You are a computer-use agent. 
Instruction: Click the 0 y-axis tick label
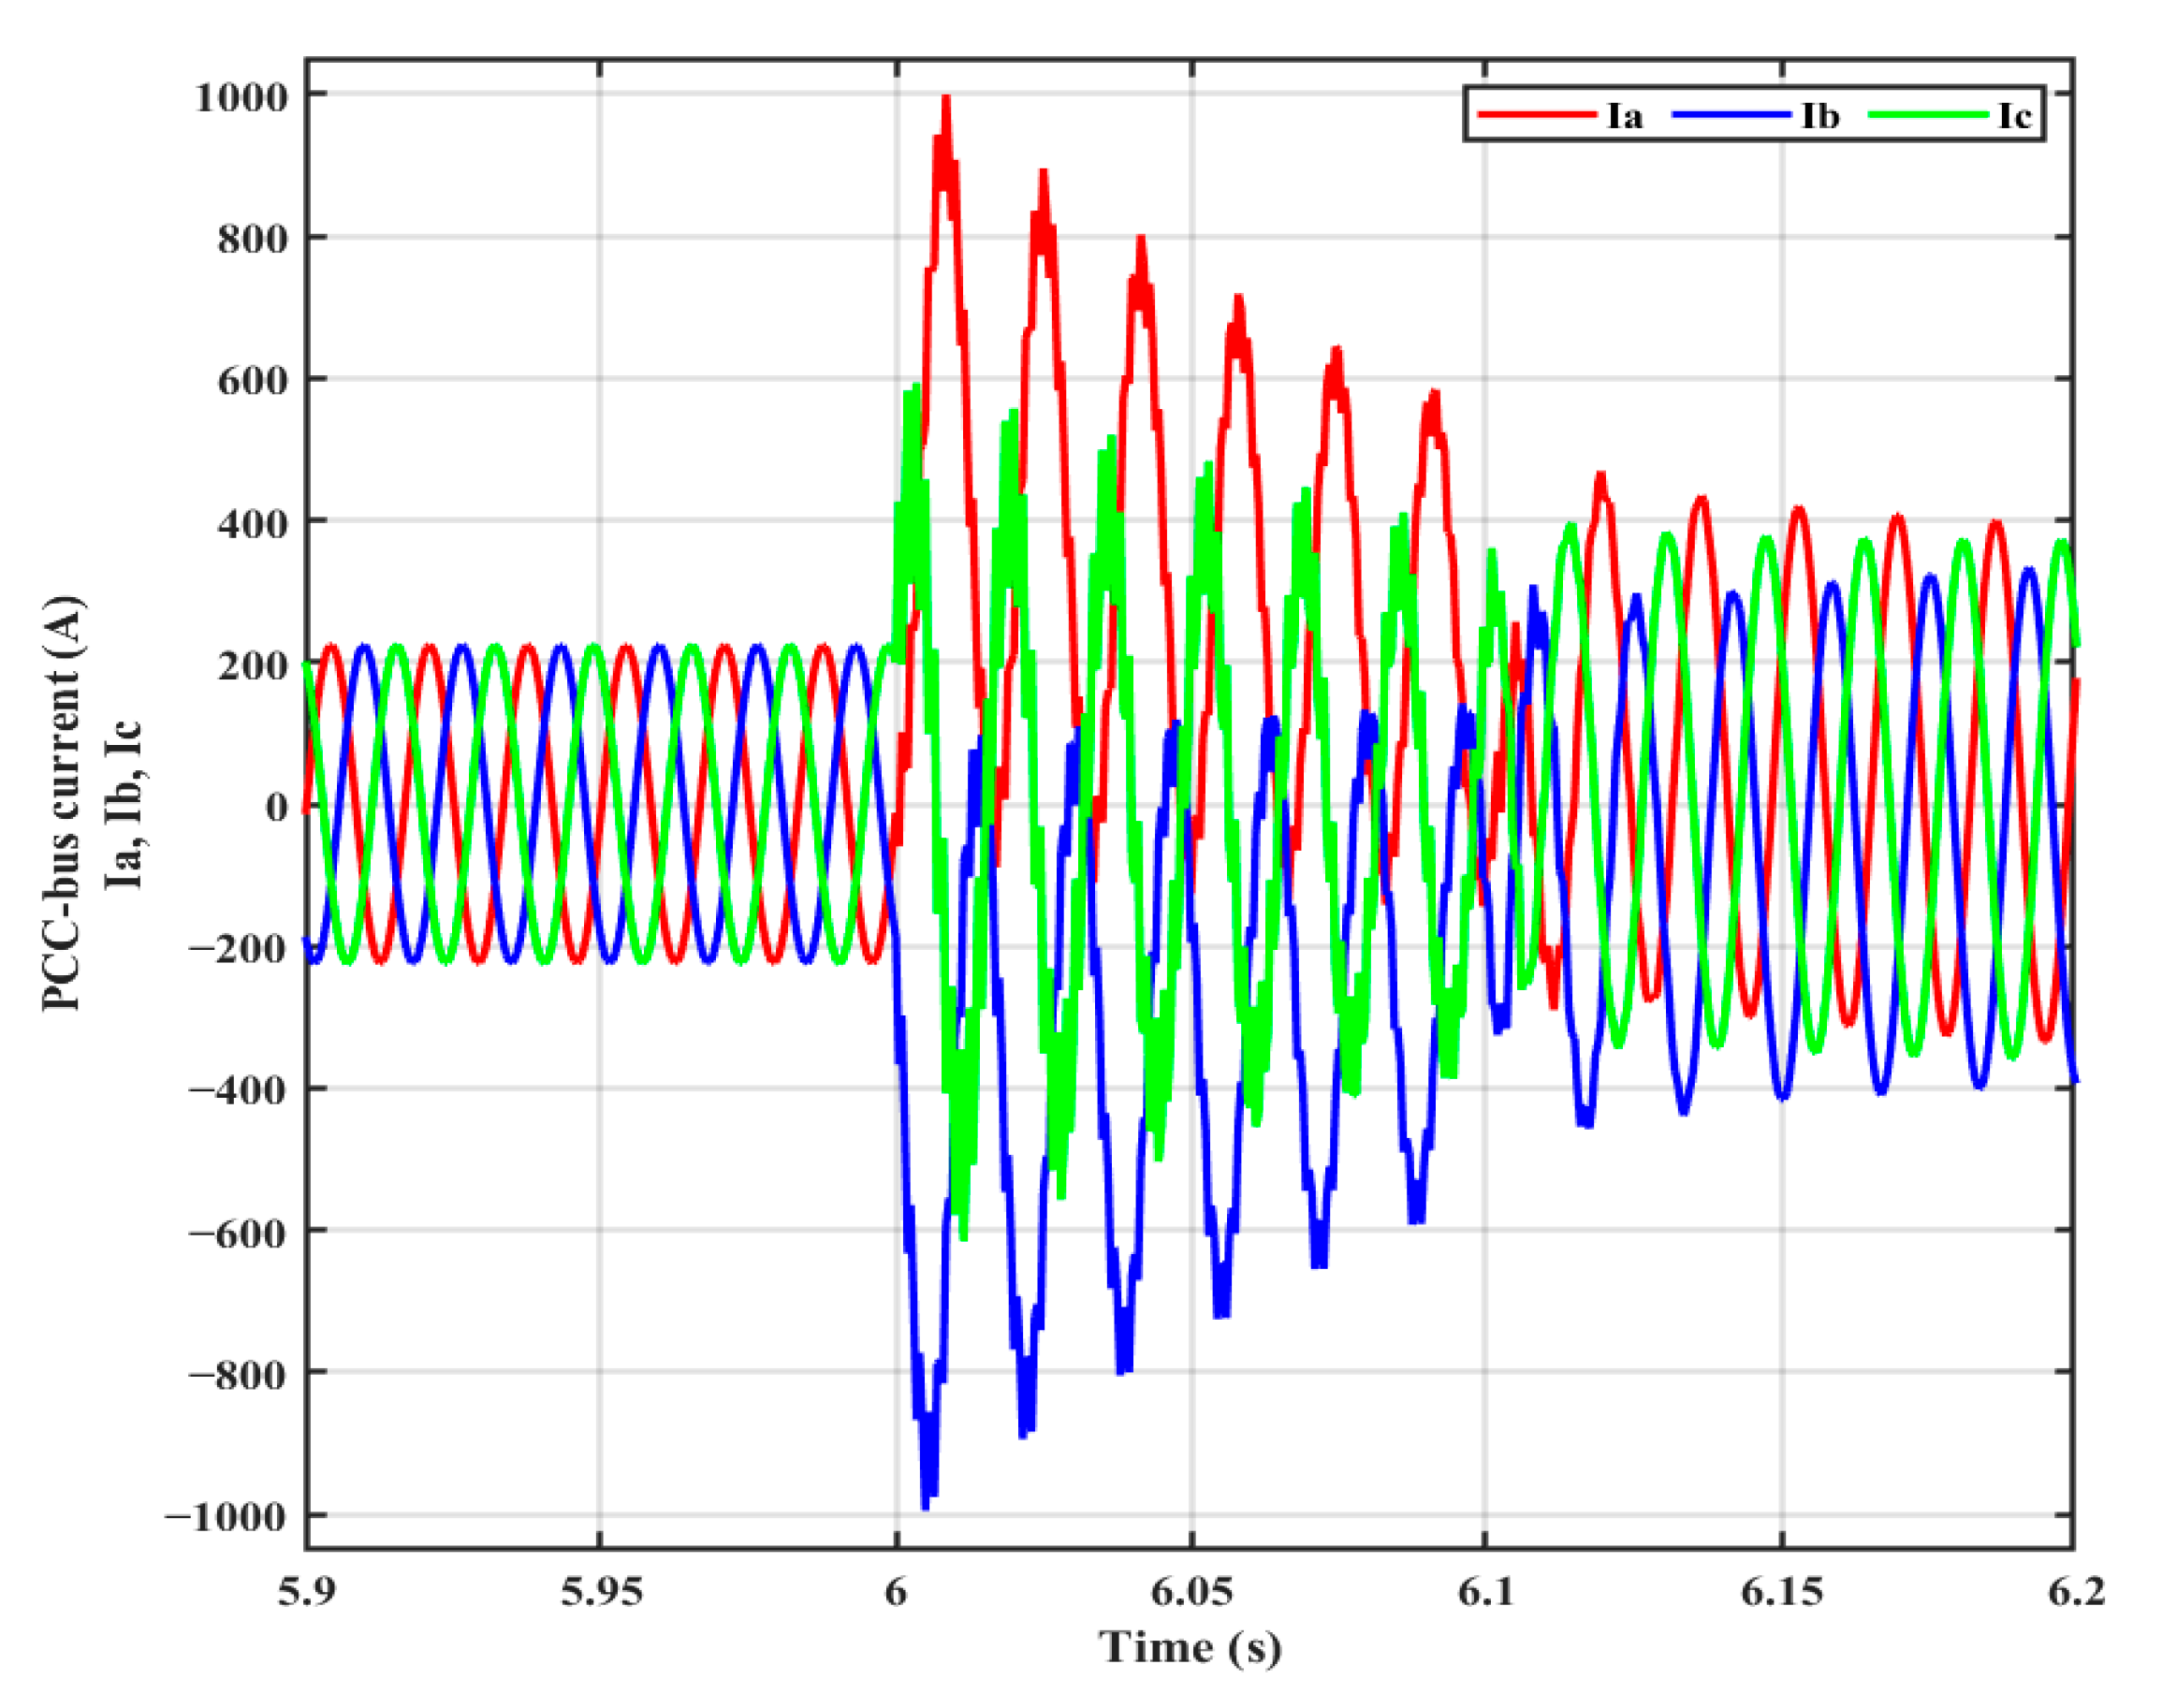click(277, 807)
